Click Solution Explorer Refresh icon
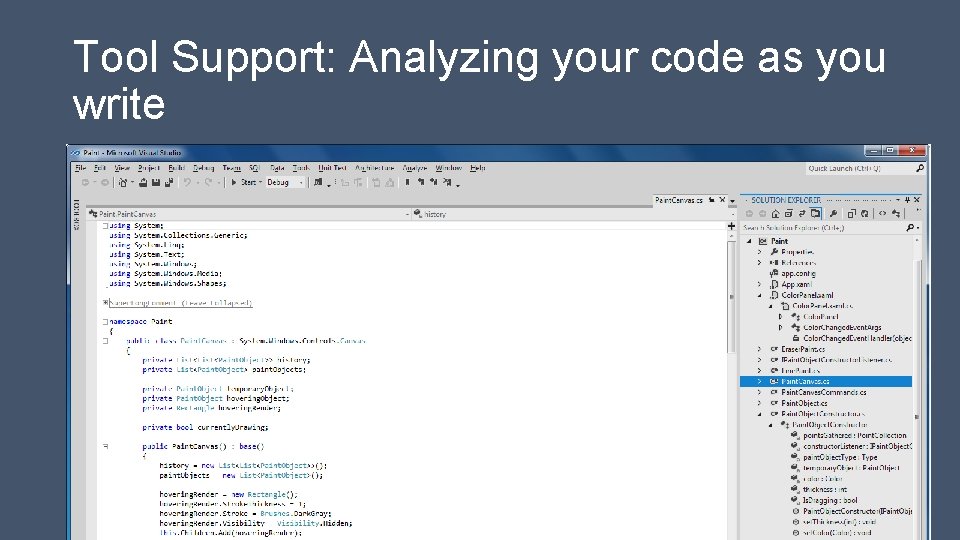The image size is (960, 540). pos(864,214)
